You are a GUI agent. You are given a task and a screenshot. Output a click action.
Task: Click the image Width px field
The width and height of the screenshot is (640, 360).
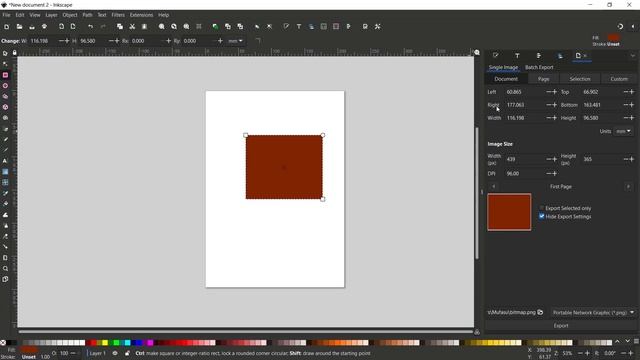click(x=524, y=159)
